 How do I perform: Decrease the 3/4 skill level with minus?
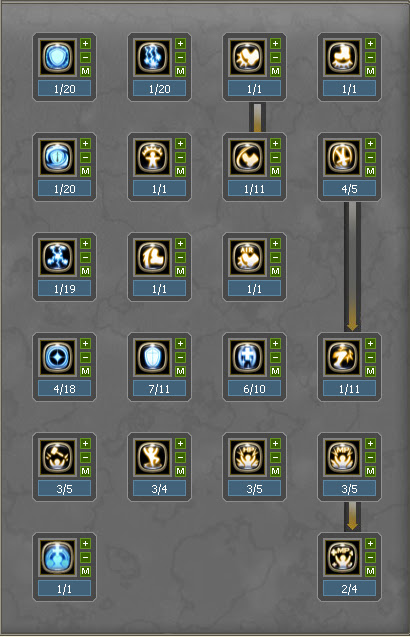point(180,457)
